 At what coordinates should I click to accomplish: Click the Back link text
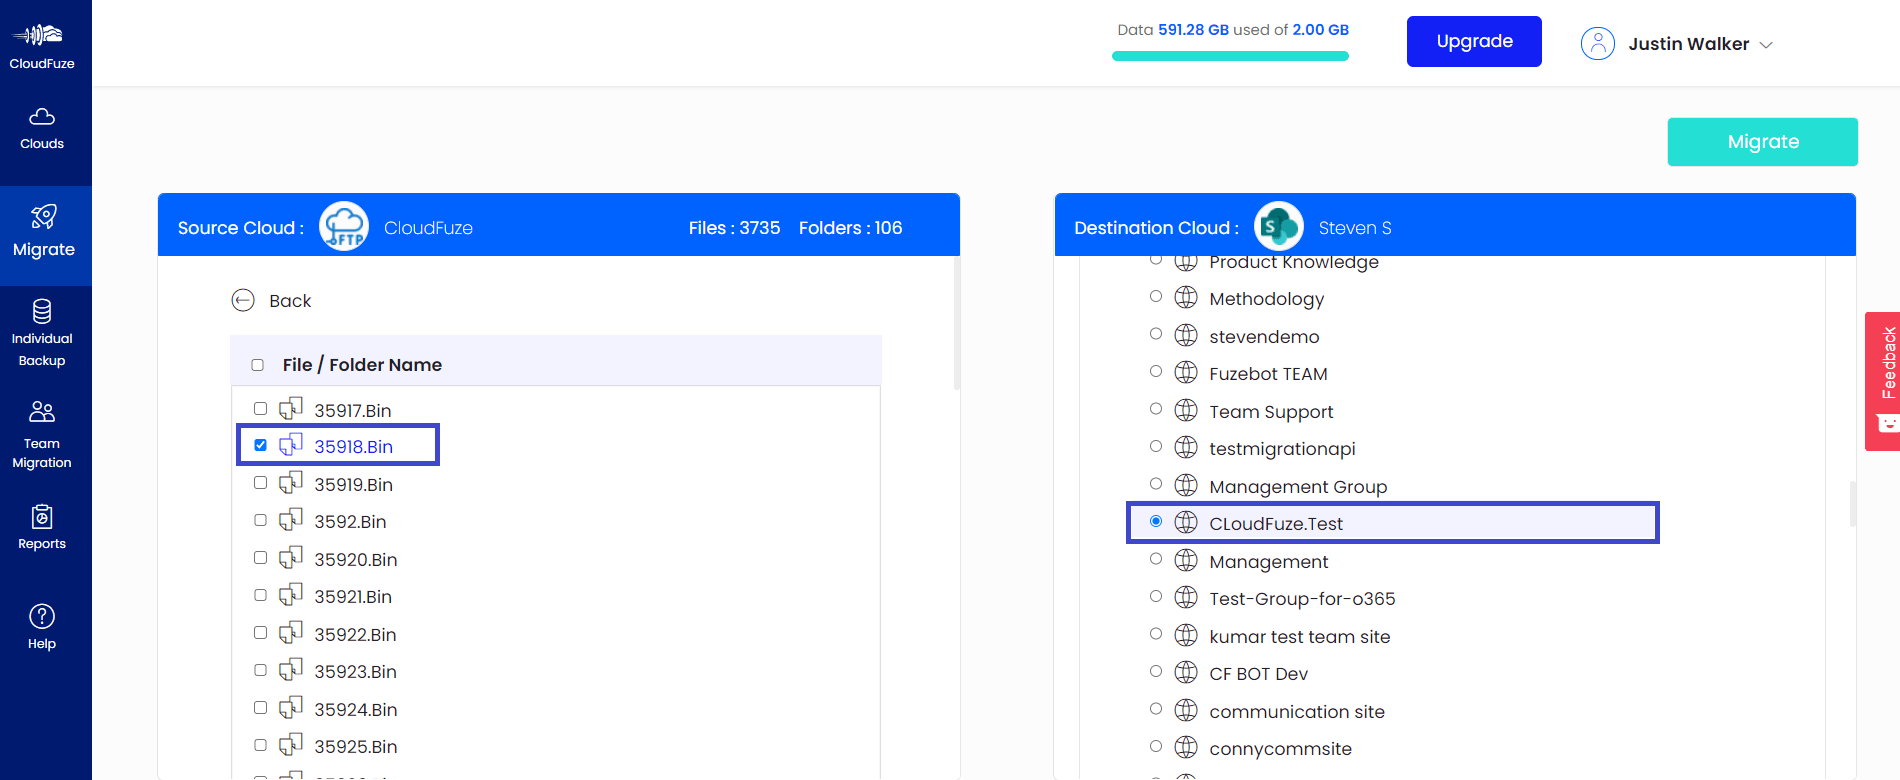coord(290,301)
